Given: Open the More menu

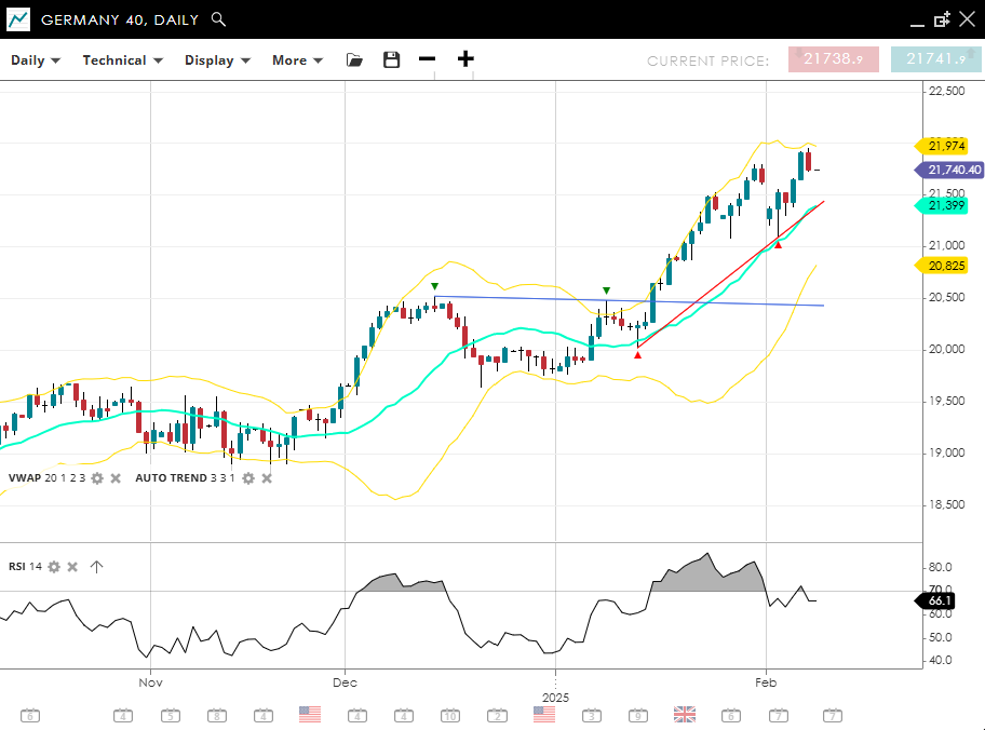Looking at the screenshot, I should coord(297,60).
